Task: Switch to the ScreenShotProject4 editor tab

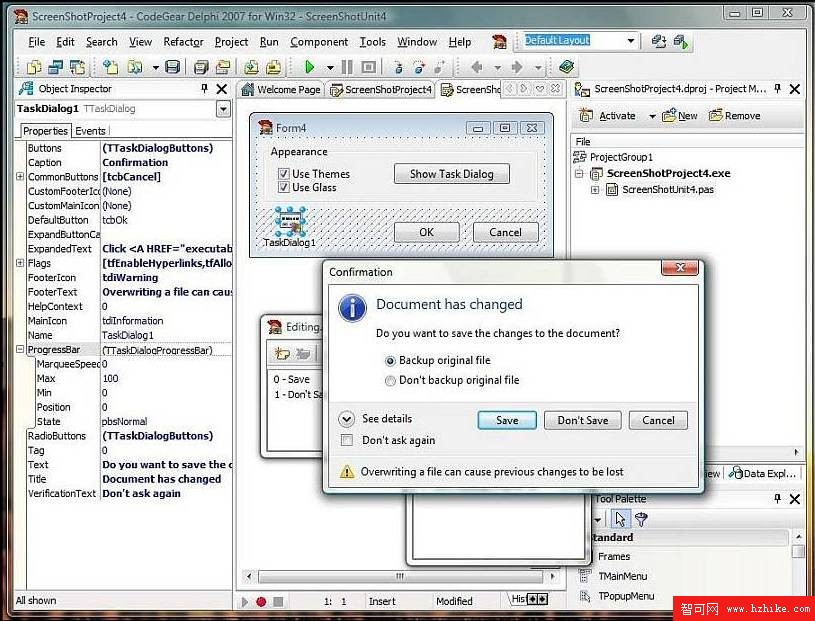Action: click(x=382, y=89)
